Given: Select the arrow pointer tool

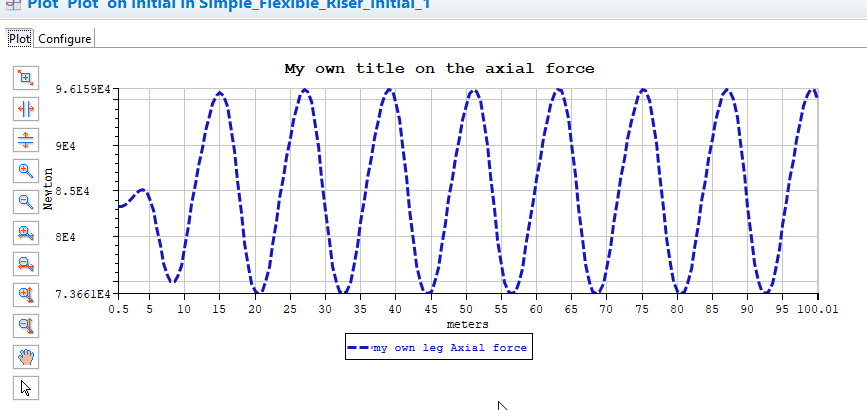Looking at the screenshot, I should point(27,387).
